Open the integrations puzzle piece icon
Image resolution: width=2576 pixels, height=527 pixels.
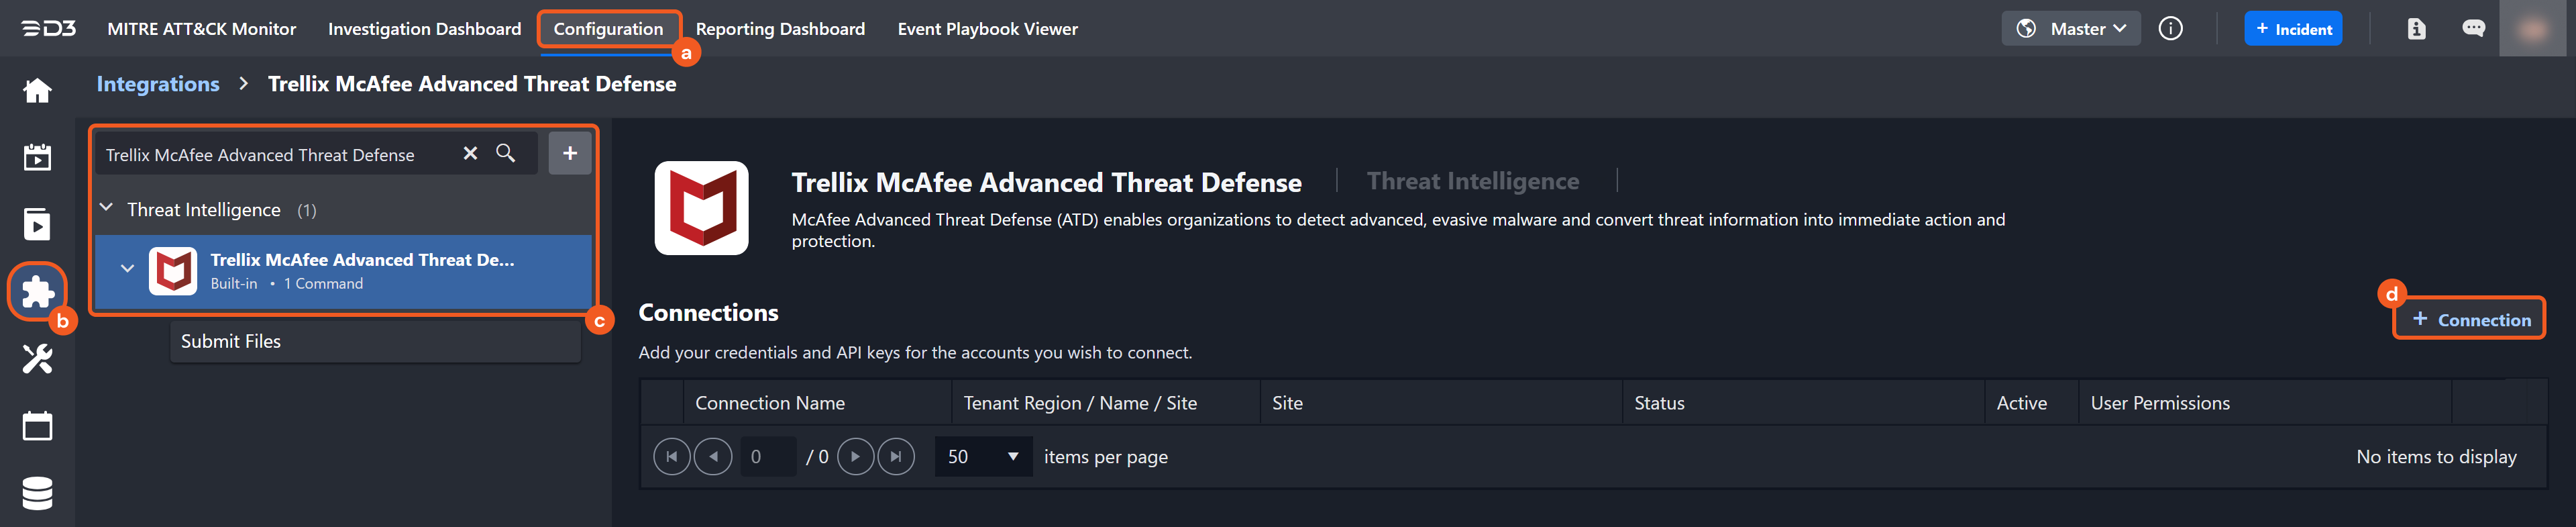(37, 291)
